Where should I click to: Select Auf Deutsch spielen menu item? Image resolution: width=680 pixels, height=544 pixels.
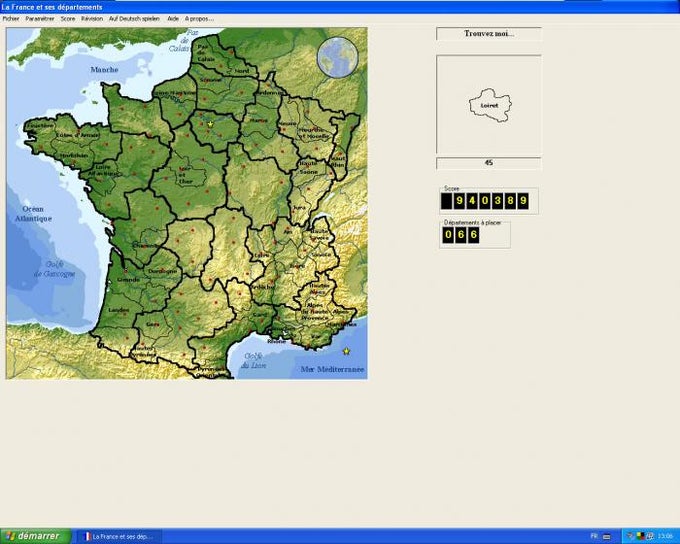pyautogui.click(x=134, y=19)
